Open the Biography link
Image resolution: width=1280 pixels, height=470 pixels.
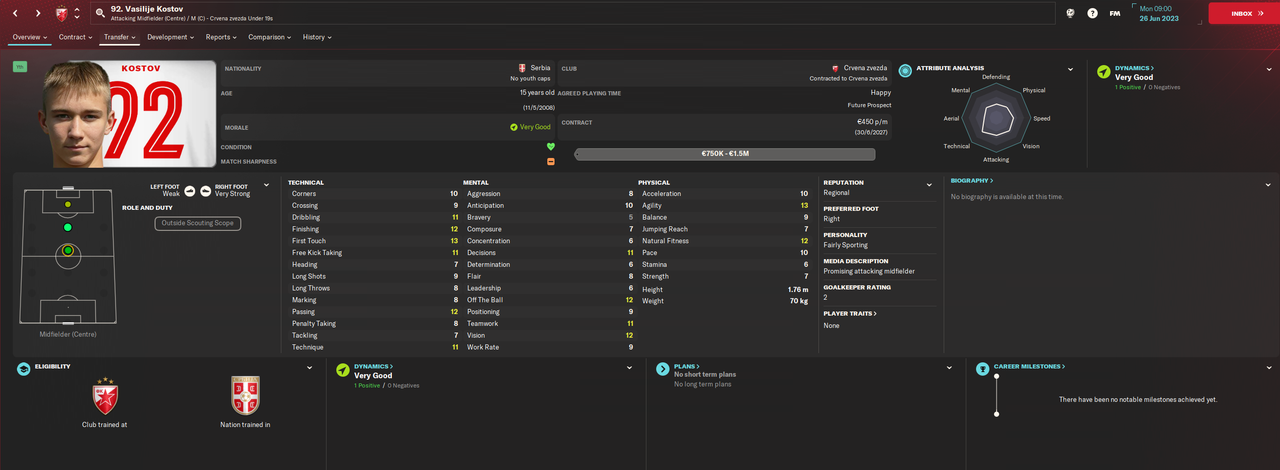[972, 181]
